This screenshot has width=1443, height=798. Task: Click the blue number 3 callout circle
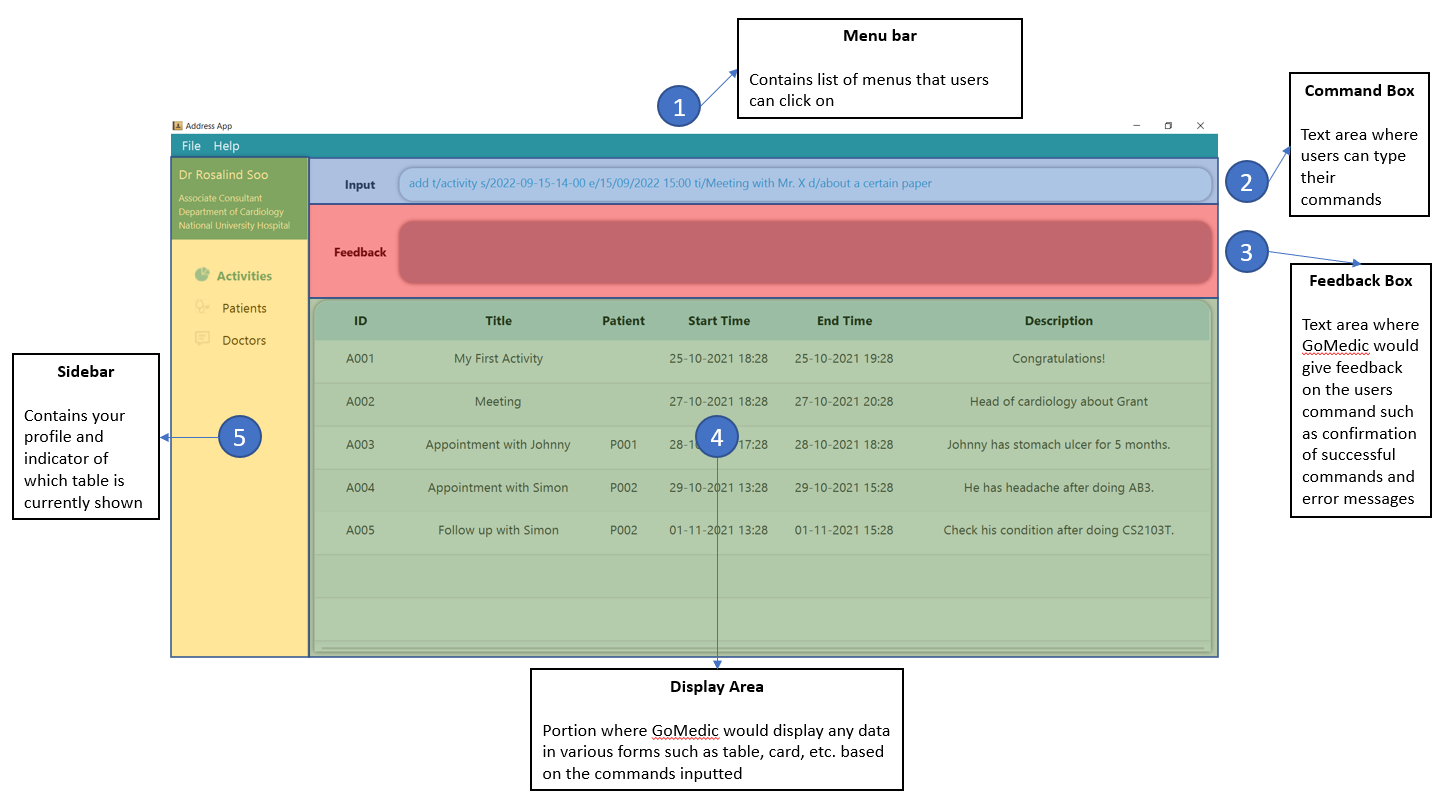tap(1246, 253)
